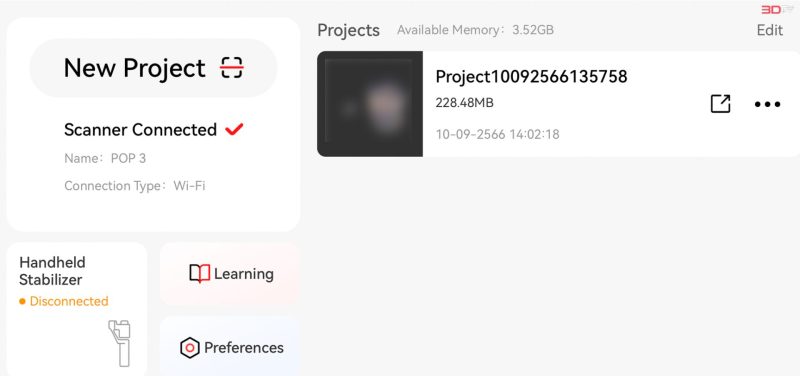Start a New Project

(153, 68)
